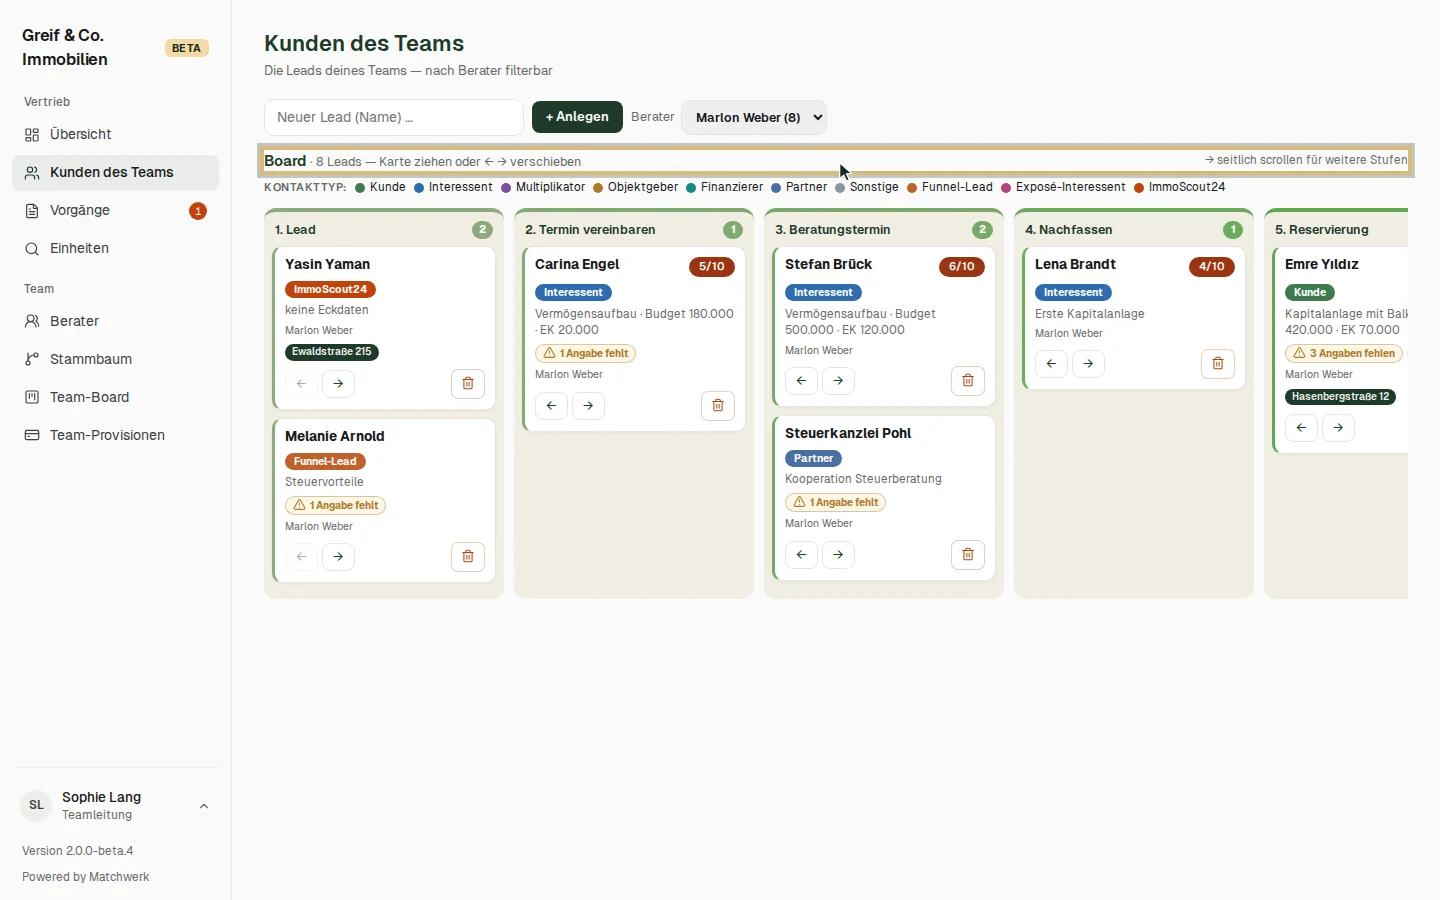1440x900 pixels.
Task: Expand the Sophie Lang user menu
Action: pos(116,806)
